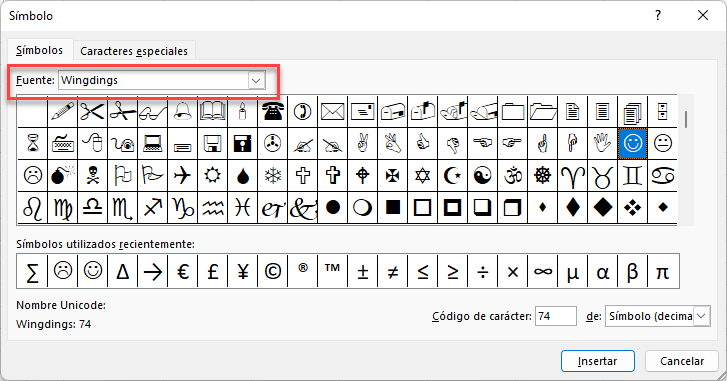Choose the raised open hand symbol
Screen dimensions: 727x381
[x=603, y=144]
